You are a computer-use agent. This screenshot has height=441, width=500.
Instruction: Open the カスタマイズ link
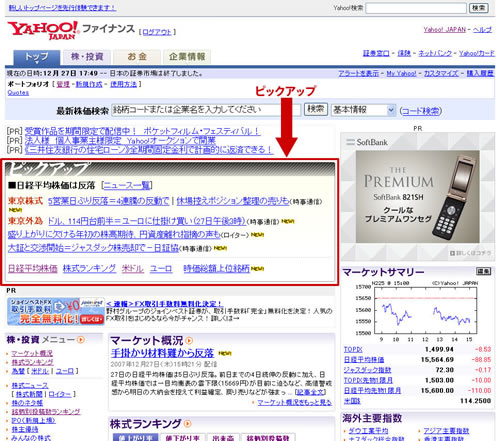coord(441,73)
